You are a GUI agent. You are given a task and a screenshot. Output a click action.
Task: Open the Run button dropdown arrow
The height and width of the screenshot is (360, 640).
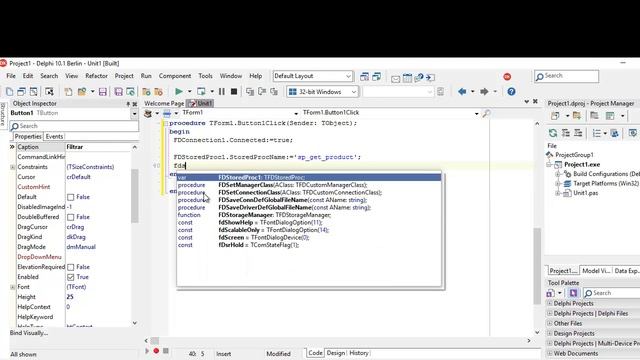point(189,91)
